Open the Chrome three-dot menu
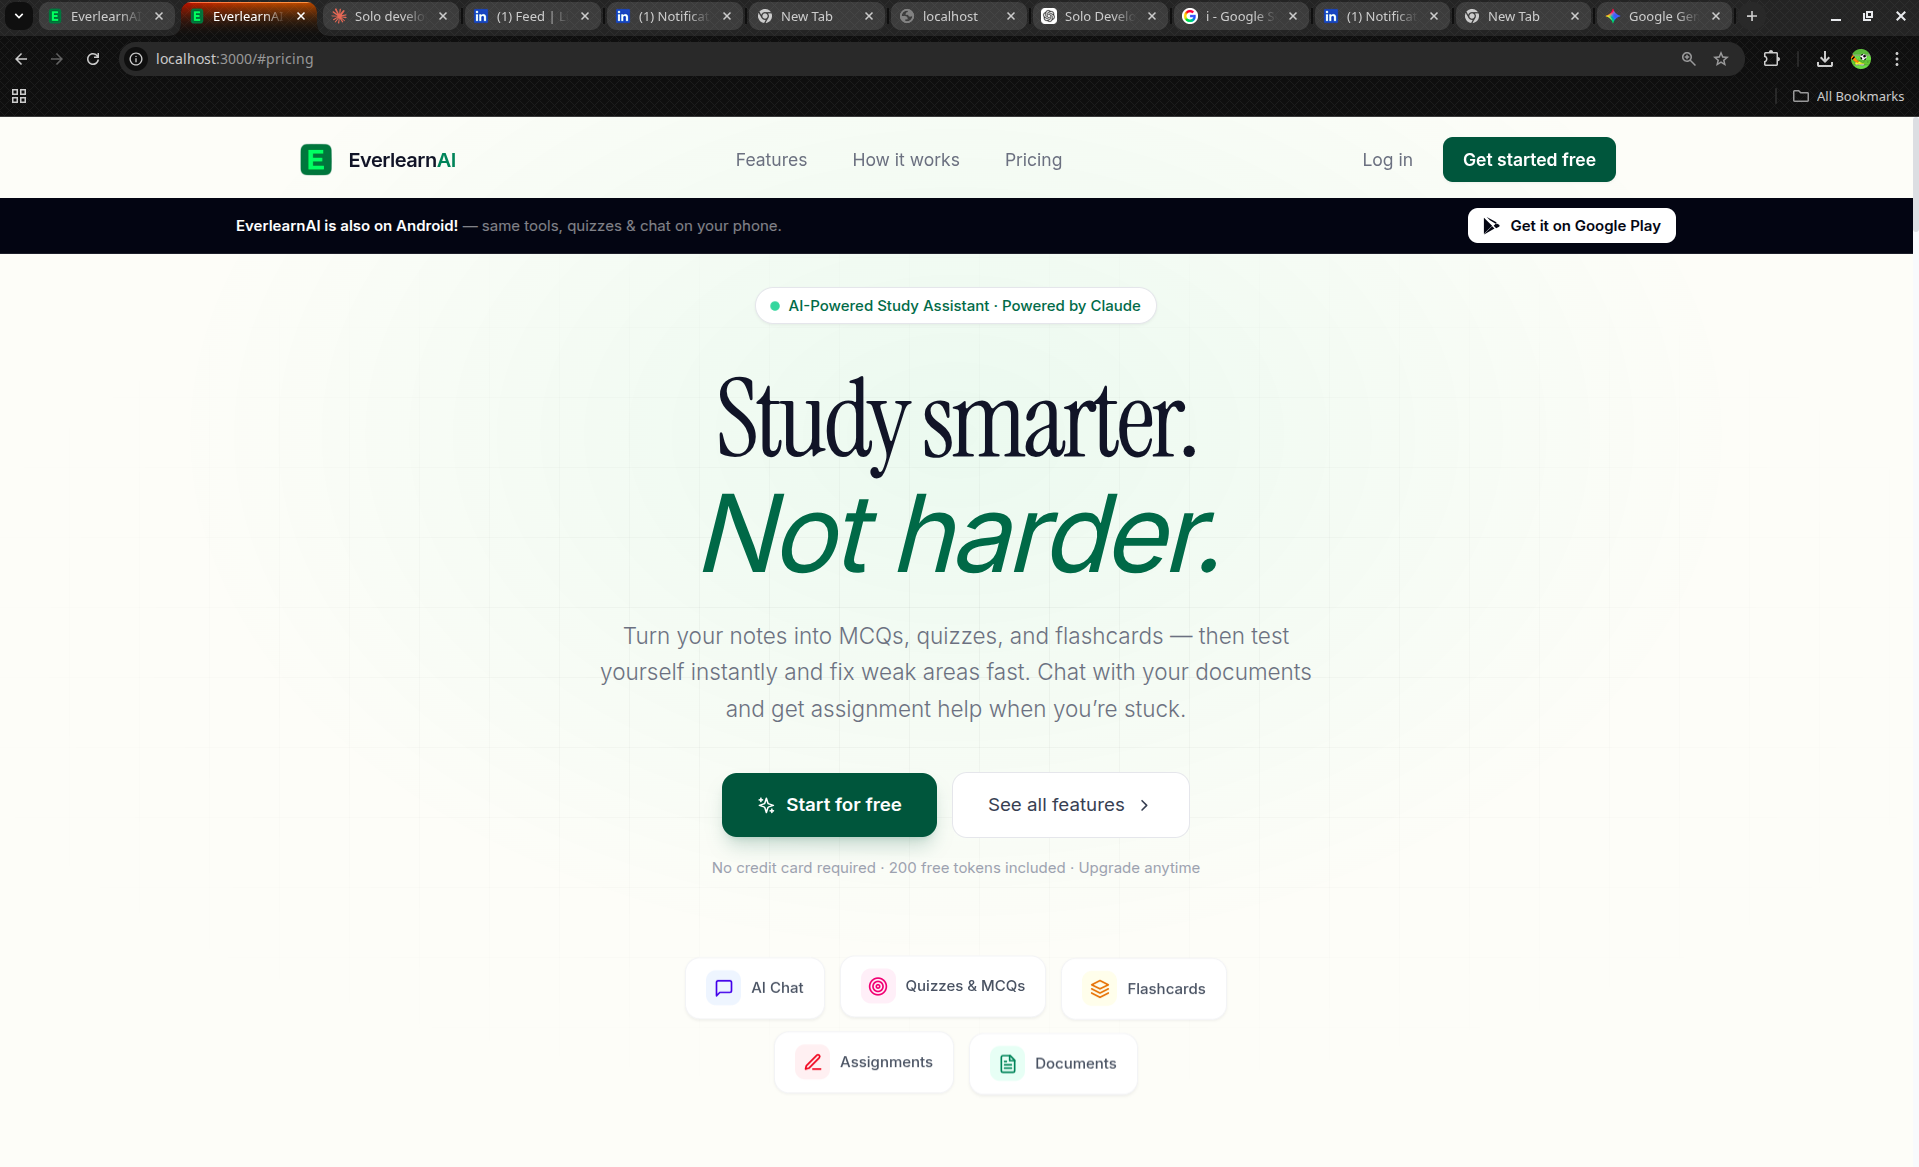The width and height of the screenshot is (1919, 1167). pos(1897,59)
